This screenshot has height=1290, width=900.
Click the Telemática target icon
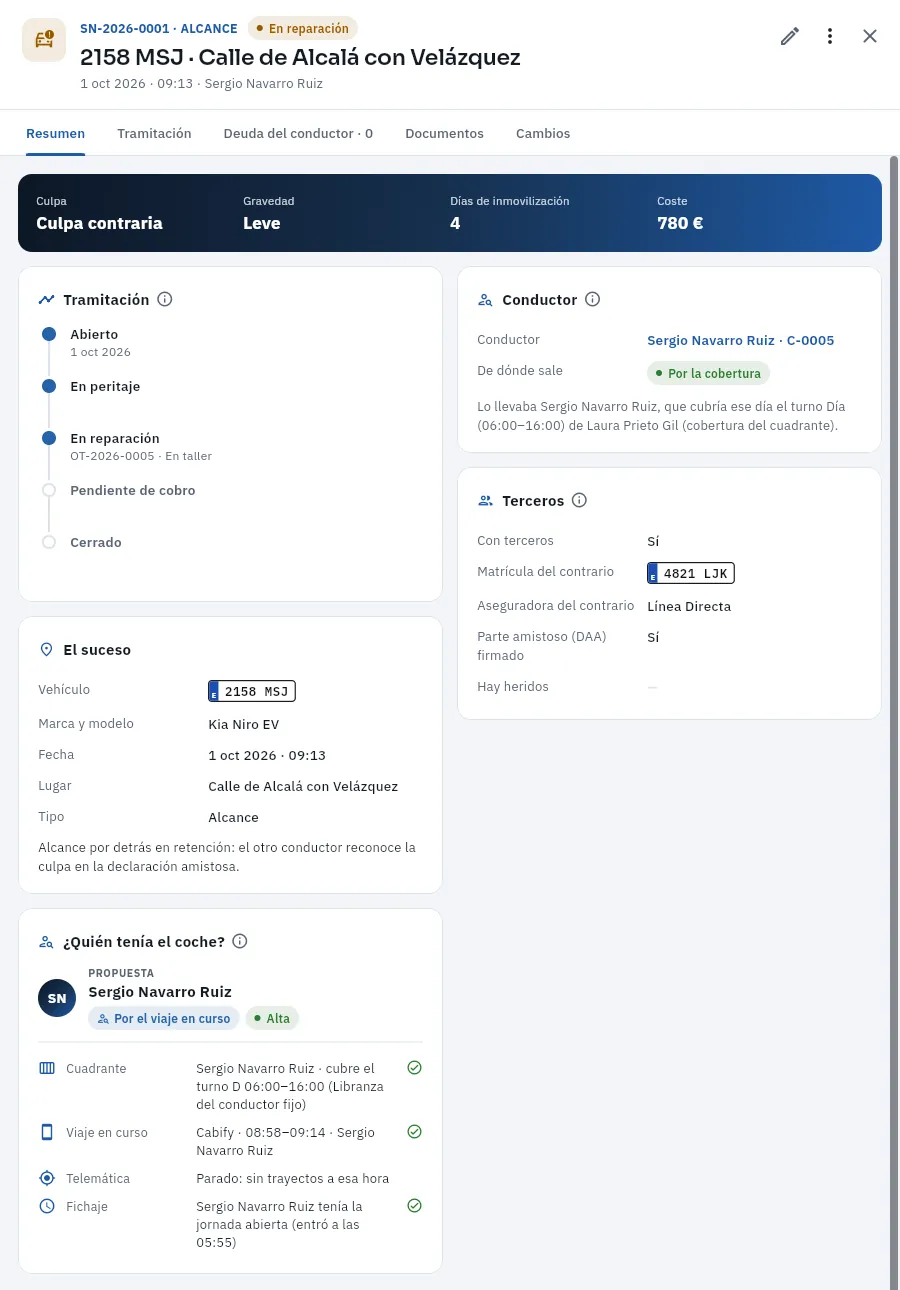click(47, 1178)
